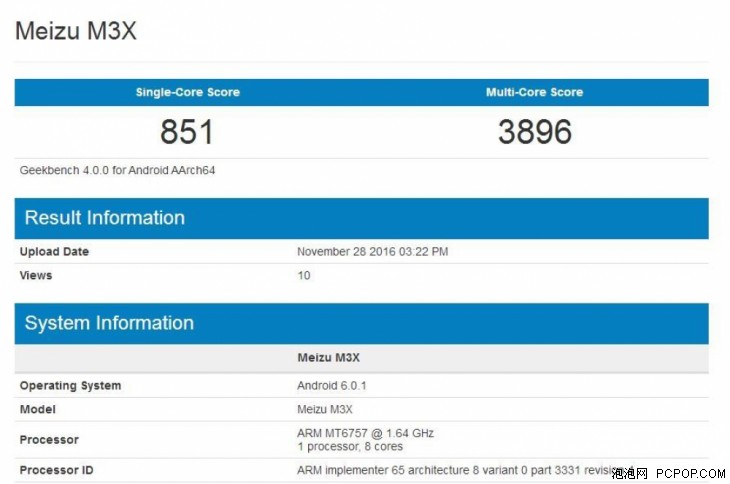Viewport: 730px width, 484px height.
Task: Click the November 28 2016 upload timestamp
Action: 372,252
